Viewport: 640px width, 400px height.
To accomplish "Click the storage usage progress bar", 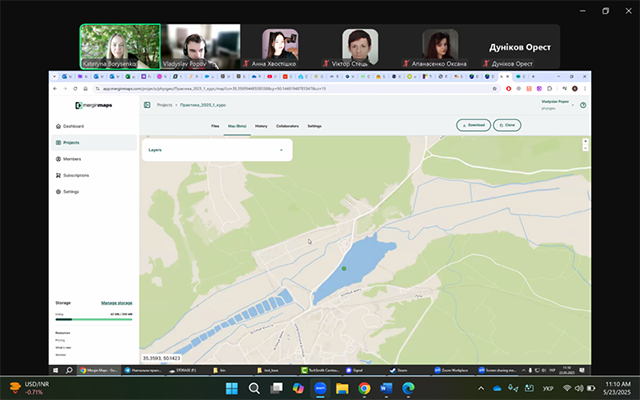I will (93, 320).
